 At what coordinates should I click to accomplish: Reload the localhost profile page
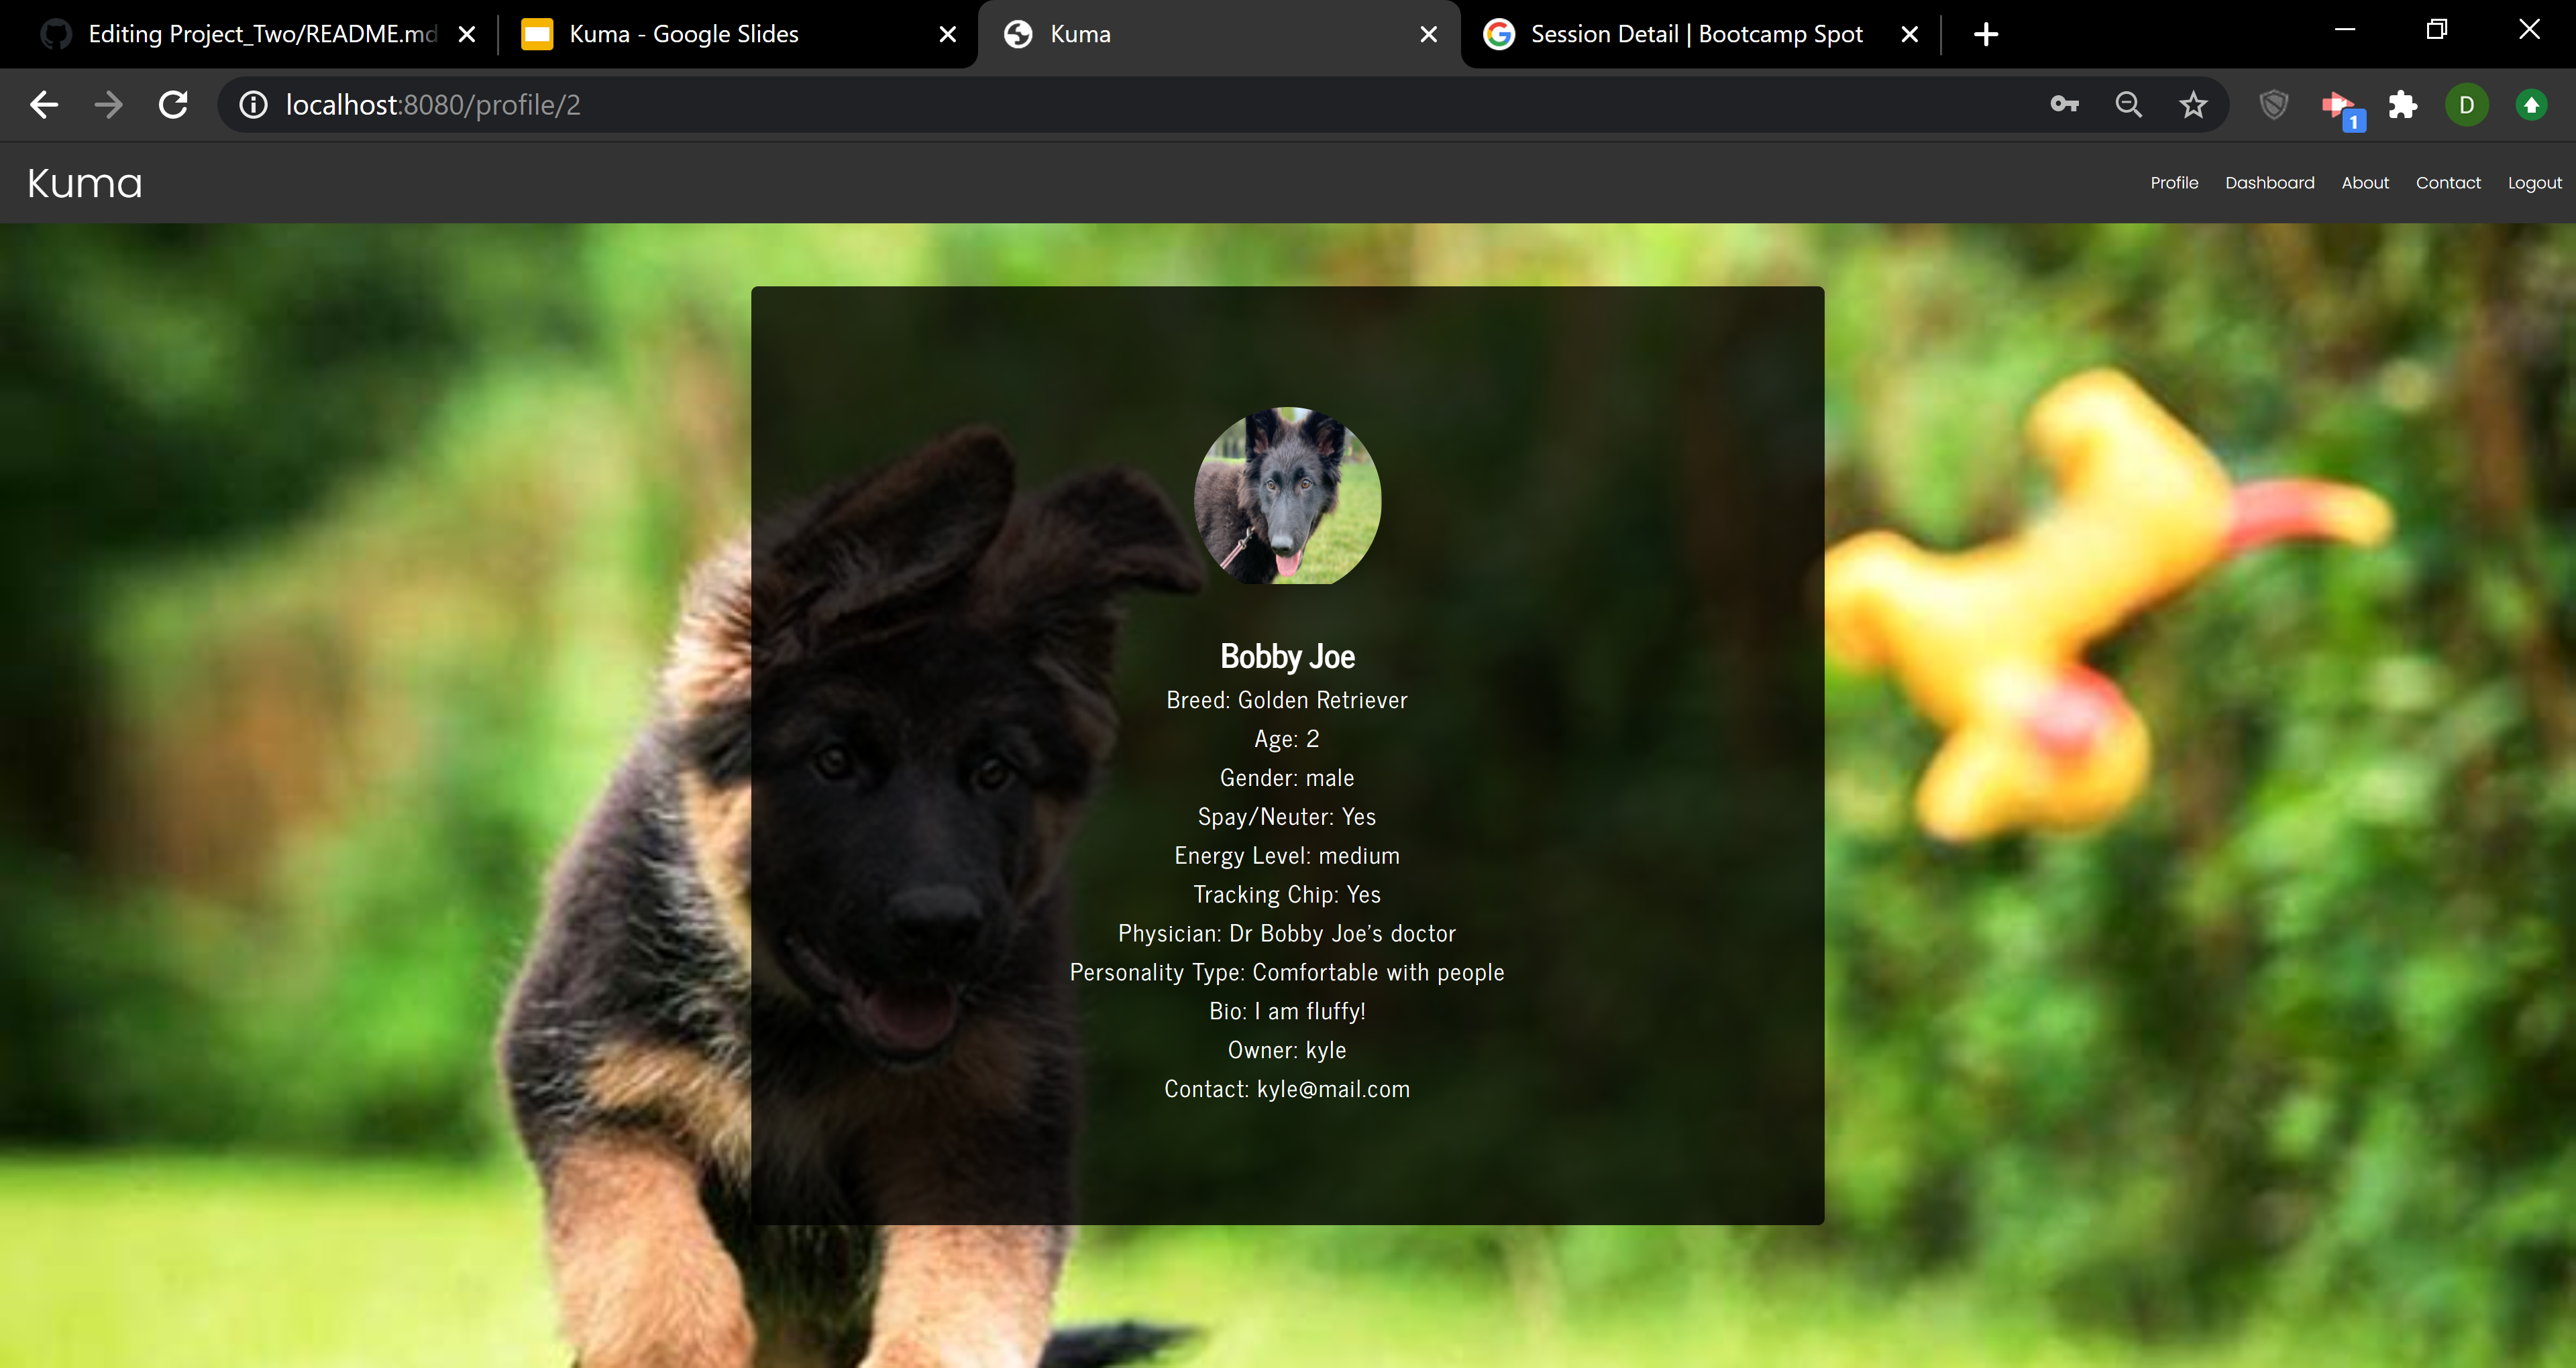[x=173, y=105]
